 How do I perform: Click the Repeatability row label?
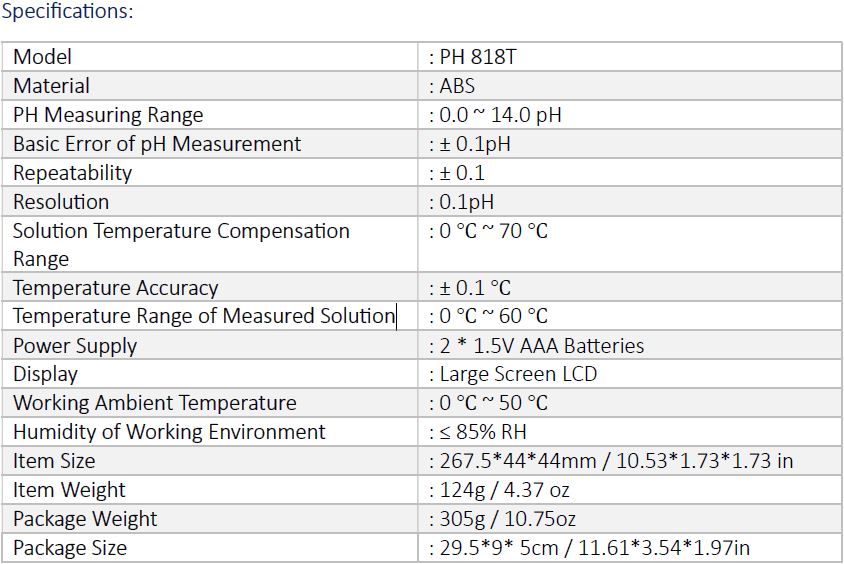click(72, 173)
